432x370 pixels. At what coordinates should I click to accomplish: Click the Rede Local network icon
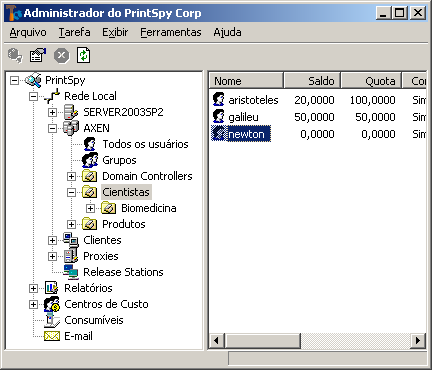pyautogui.click(x=52, y=96)
